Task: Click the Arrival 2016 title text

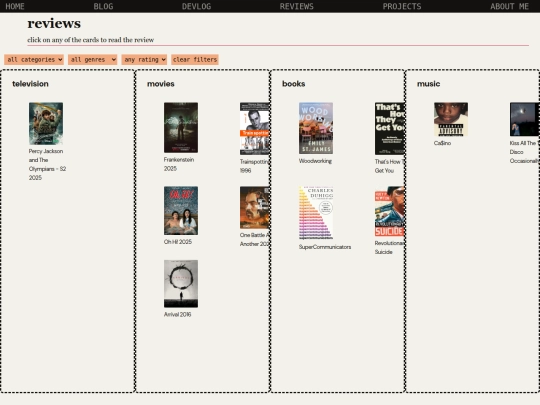Action: point(177,314)
